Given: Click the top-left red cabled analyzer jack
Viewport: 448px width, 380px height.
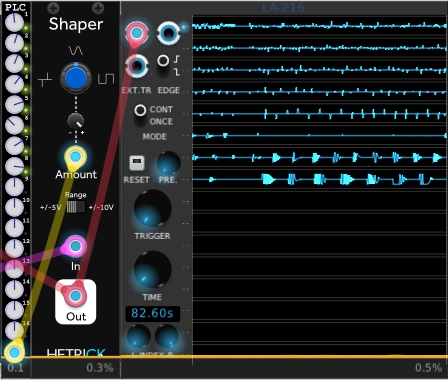Looking at the screenshot, I should [136, 33].
